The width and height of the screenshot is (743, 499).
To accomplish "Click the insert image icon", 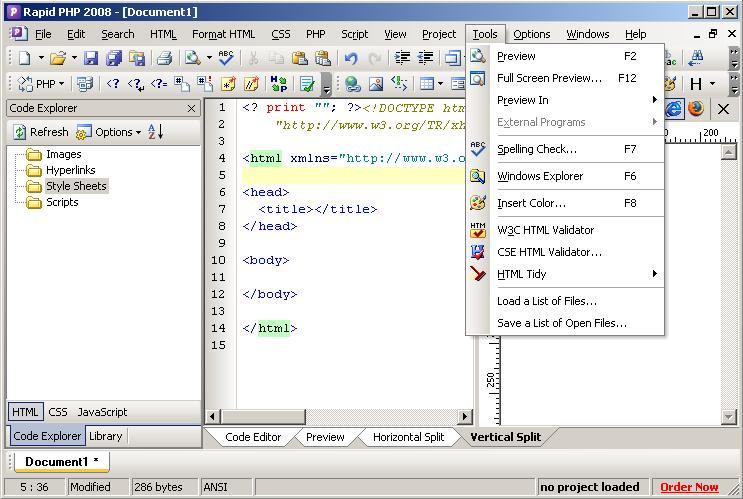I will point(376,84).
